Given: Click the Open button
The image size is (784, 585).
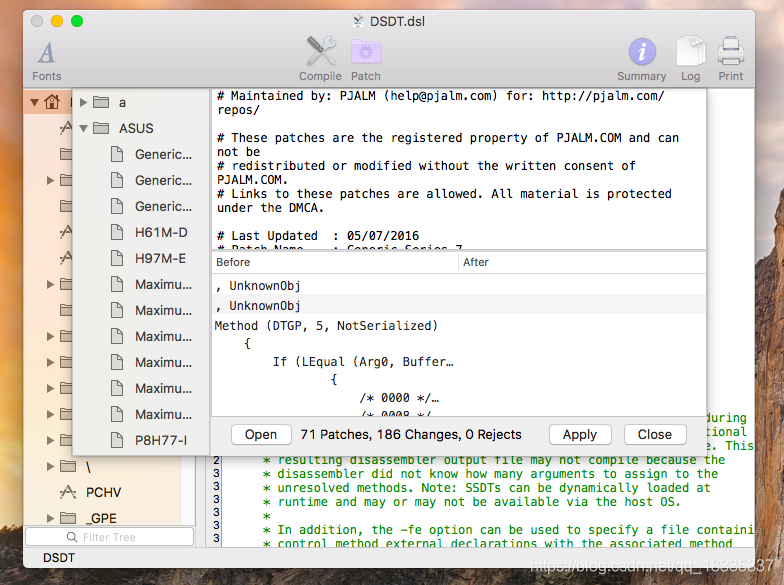Looking at the screenshot, I should pyautogui.click(x=261, y=434).
